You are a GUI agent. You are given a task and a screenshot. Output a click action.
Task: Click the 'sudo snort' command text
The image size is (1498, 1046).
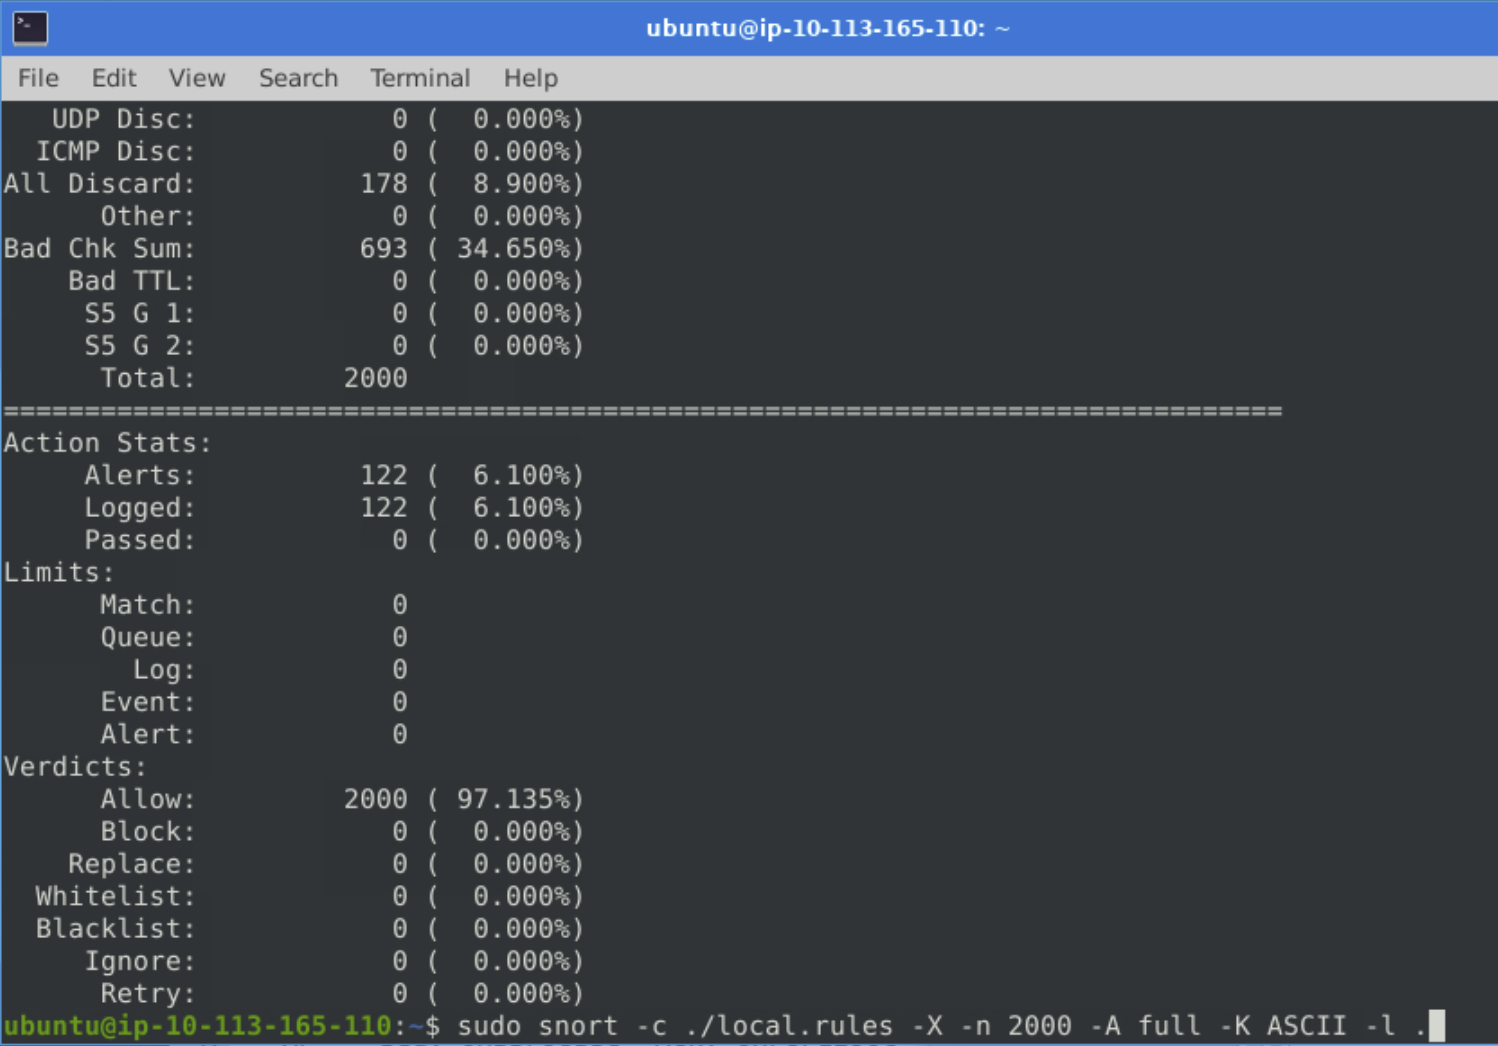(x=538, y=1026)
